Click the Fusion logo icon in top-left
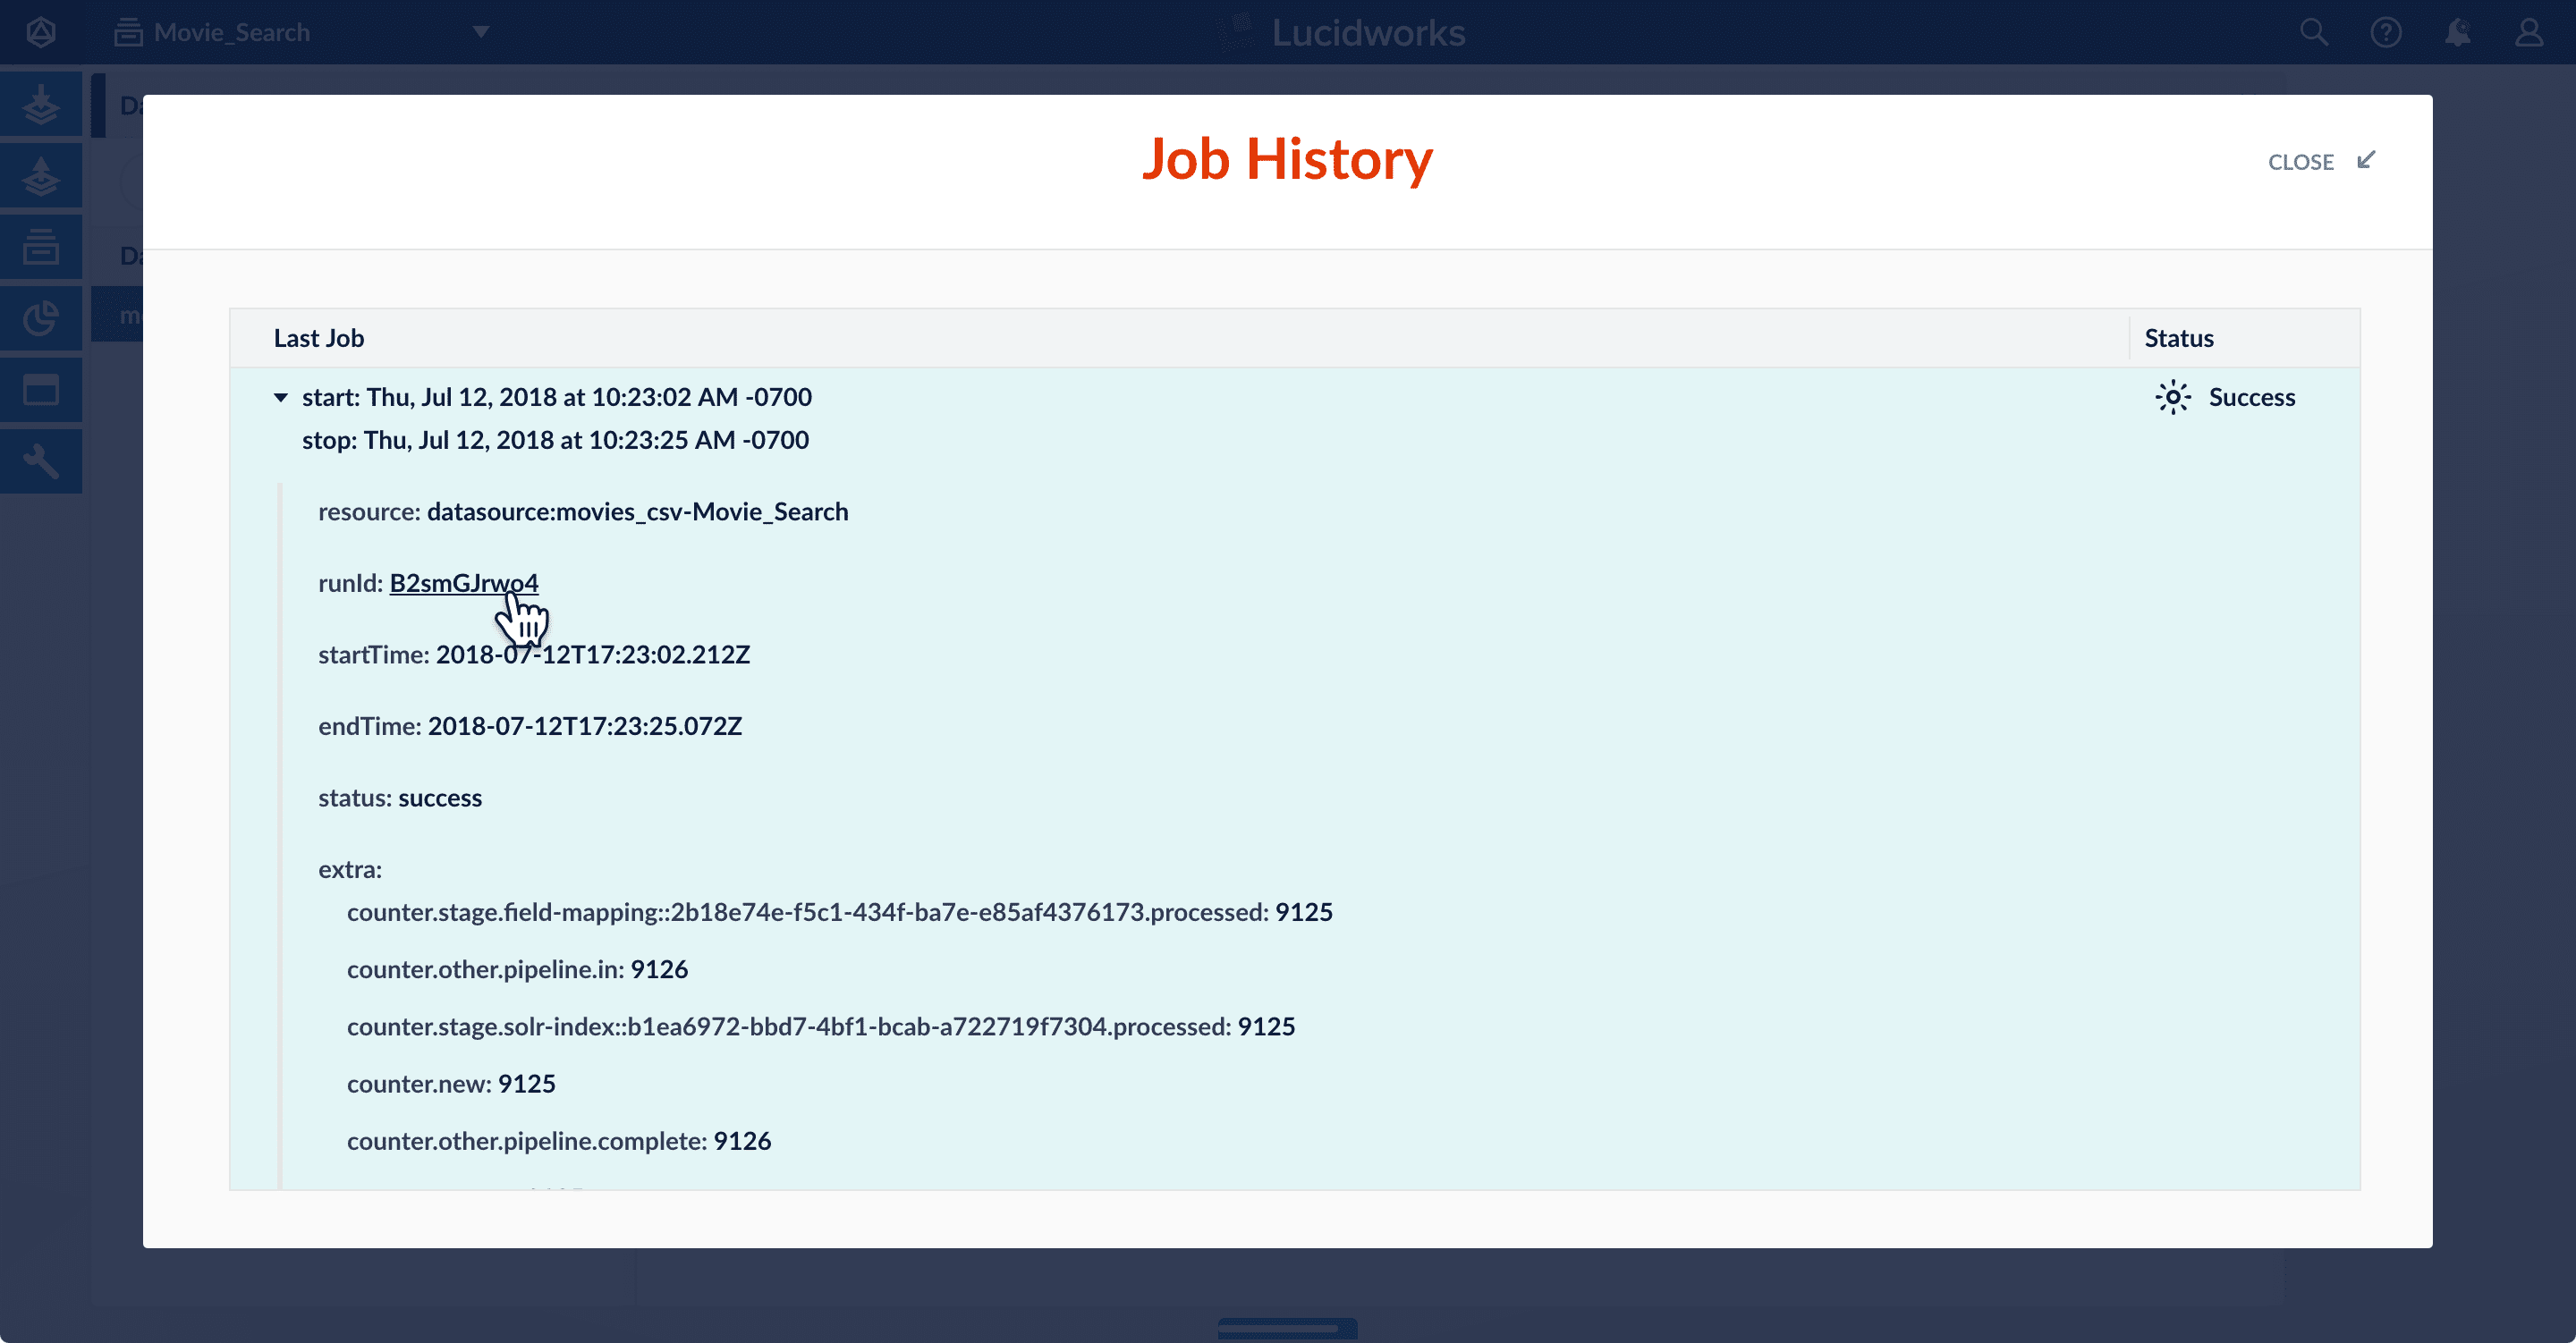The height and width of the screenshot is (1343, 2576). 41,32
